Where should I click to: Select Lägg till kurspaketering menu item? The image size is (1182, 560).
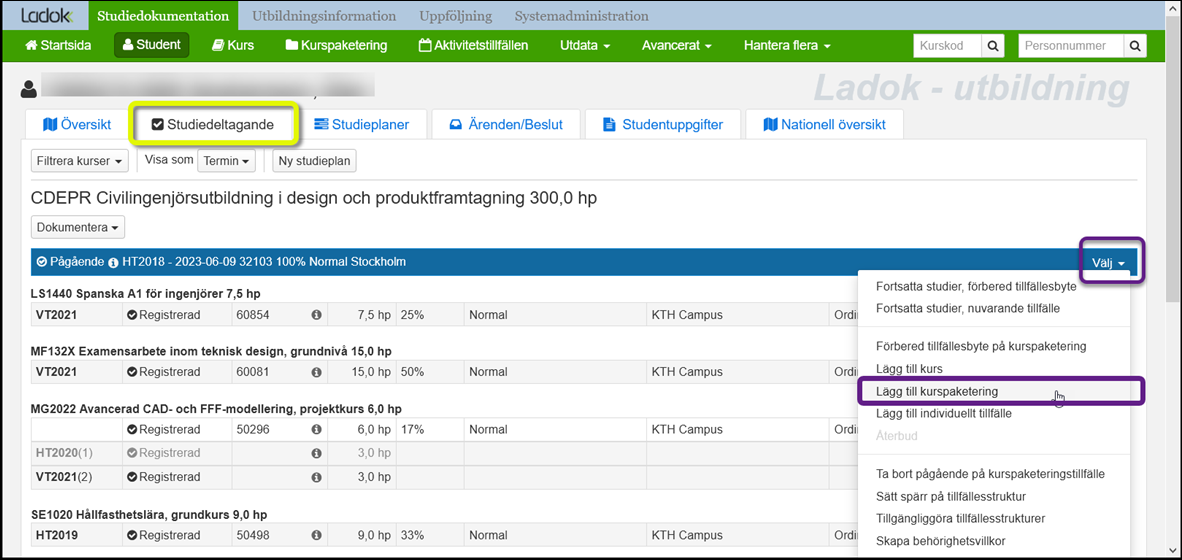point(937,391)
